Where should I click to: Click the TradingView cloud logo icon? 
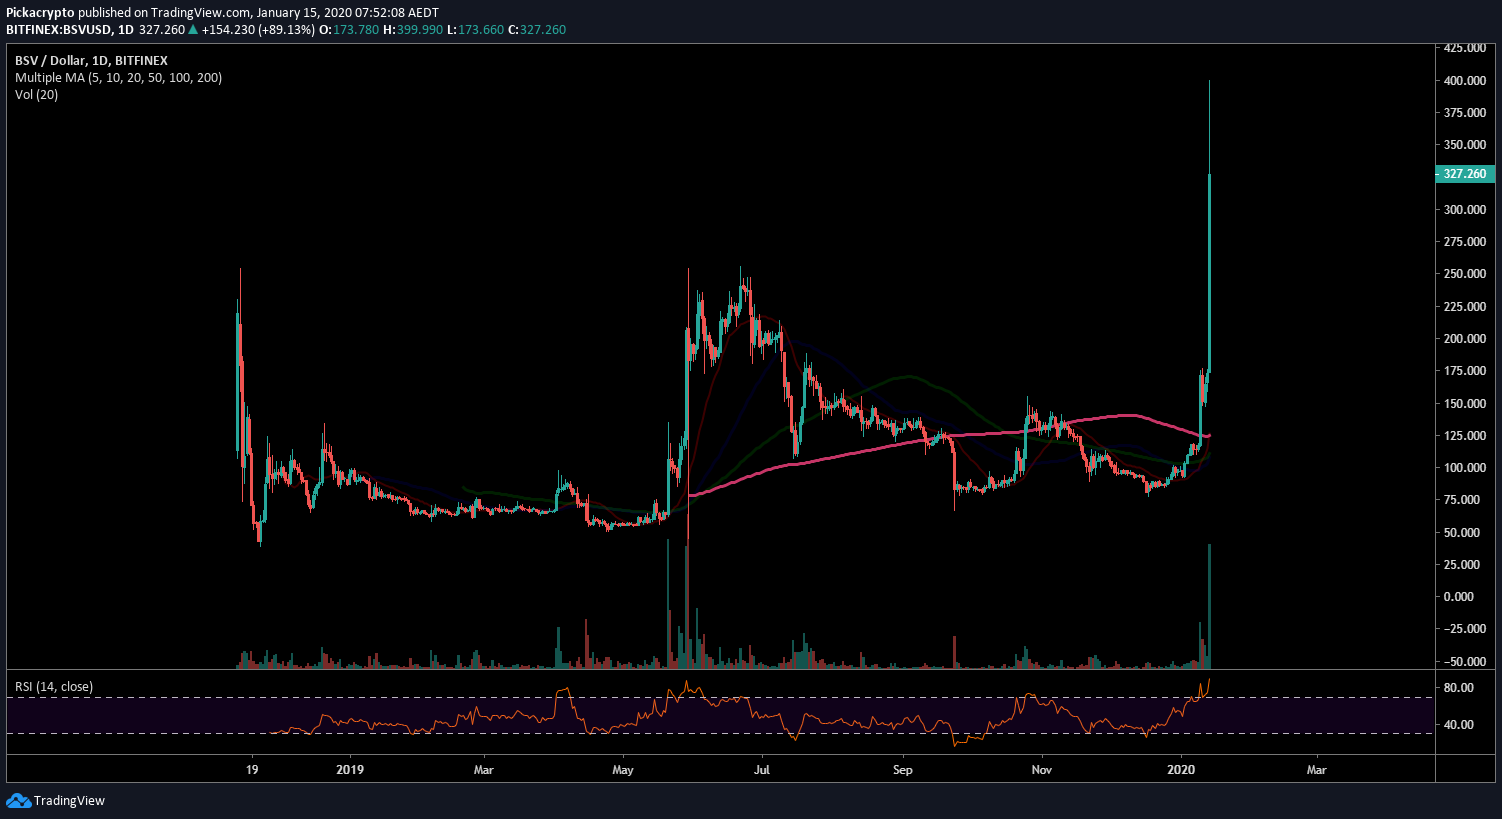(x=18, y=801)
